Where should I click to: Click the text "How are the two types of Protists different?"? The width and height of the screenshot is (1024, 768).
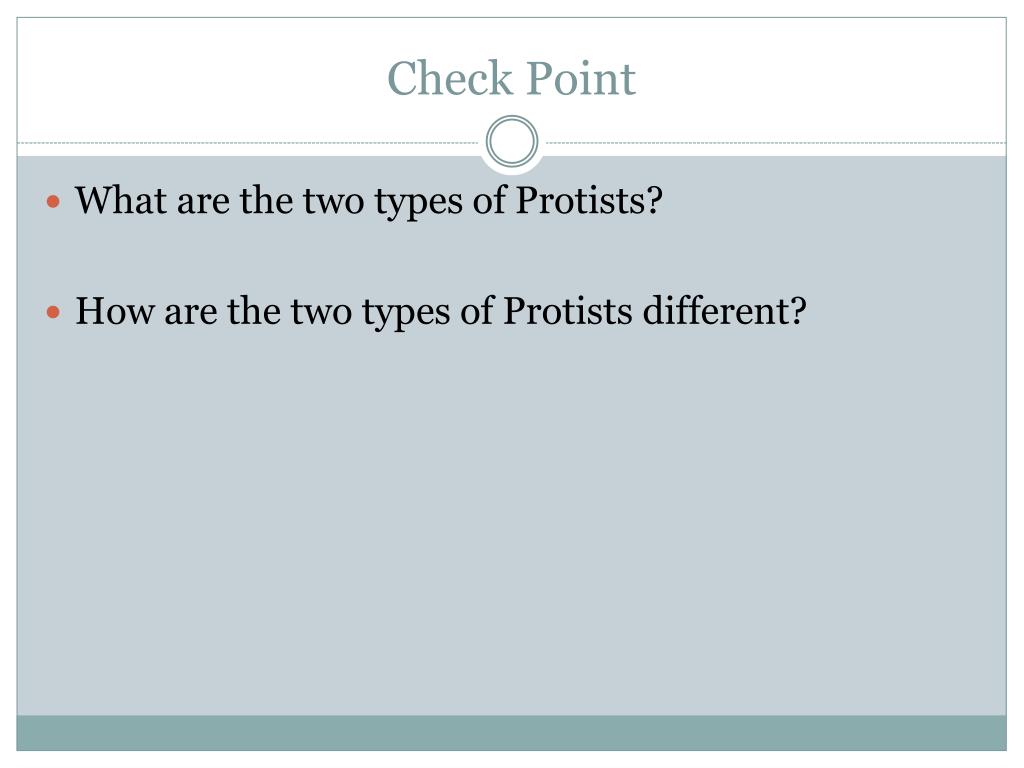[x=441, y=312]
